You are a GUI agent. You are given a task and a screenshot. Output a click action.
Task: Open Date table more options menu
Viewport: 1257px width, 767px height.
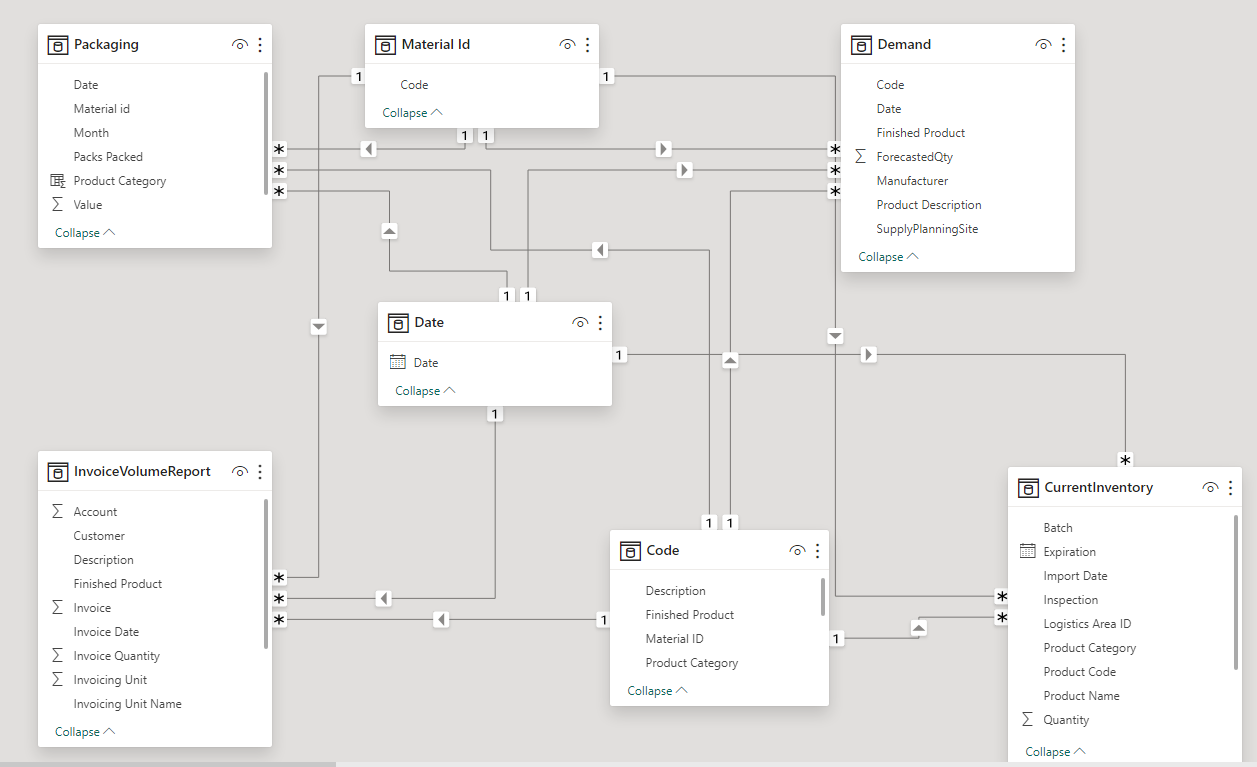pos(600,323)
